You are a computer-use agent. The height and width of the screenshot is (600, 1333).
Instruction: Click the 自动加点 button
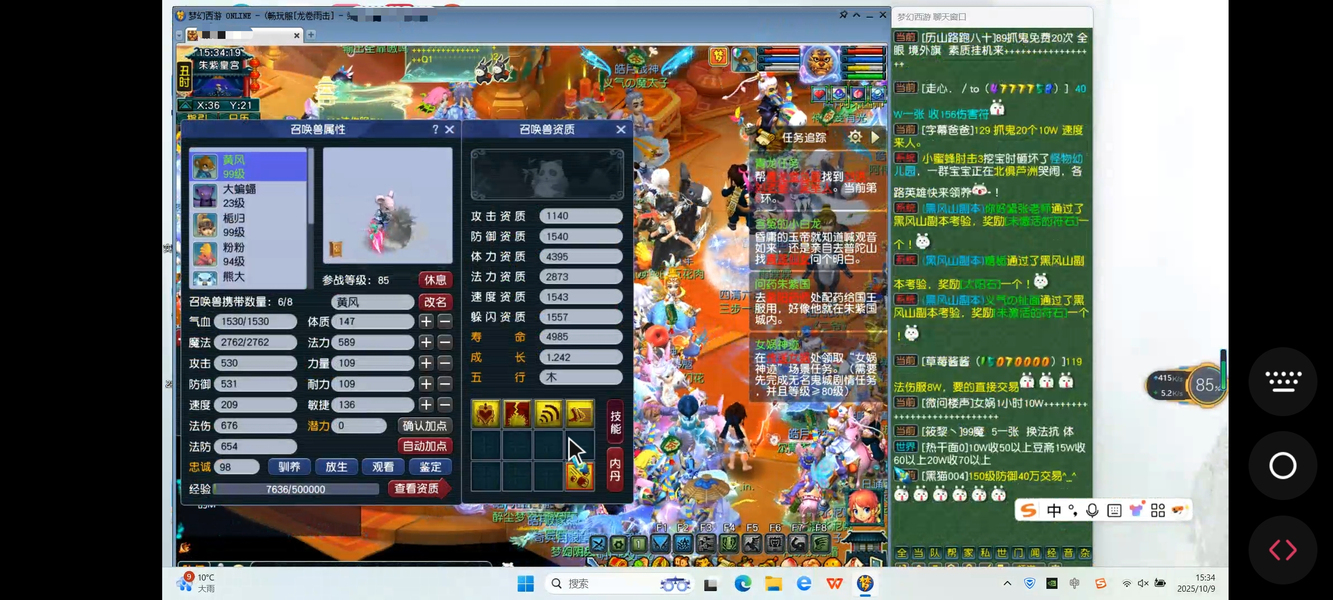[x=424, y=446]
